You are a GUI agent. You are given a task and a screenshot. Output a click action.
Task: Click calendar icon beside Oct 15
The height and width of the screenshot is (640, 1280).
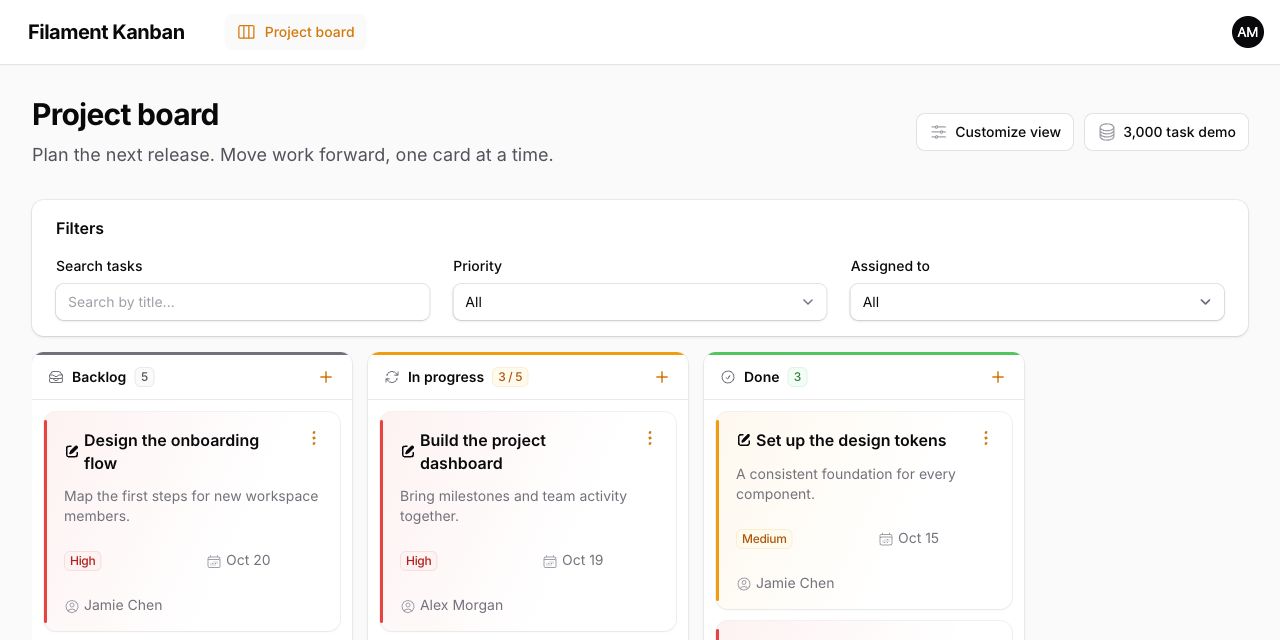coord(886,539)
